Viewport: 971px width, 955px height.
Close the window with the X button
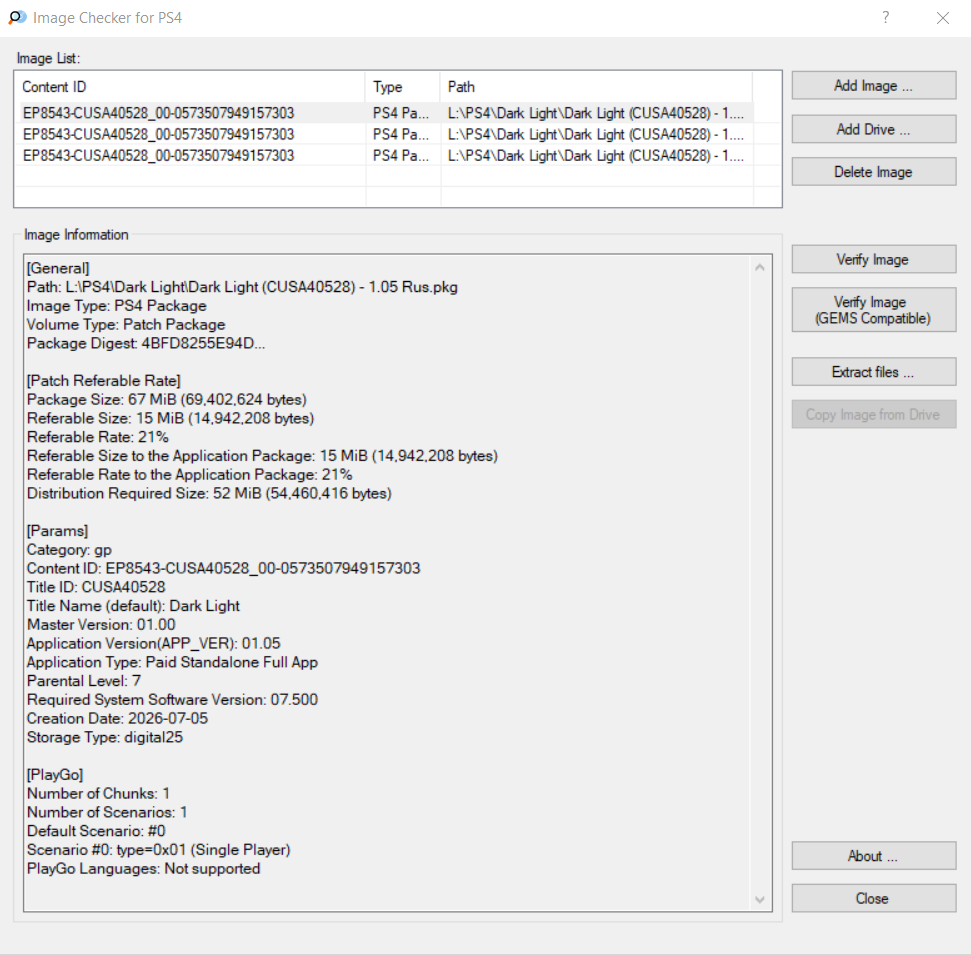click(943, 18)
